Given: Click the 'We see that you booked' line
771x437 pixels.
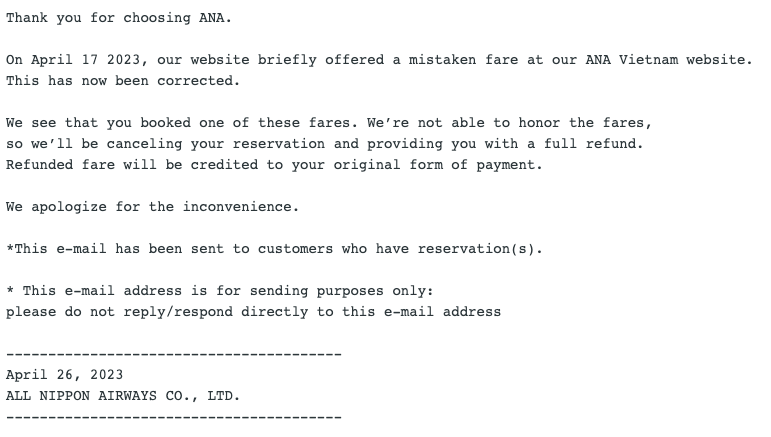Looking at the screenshot, I should tap(329, 123).
